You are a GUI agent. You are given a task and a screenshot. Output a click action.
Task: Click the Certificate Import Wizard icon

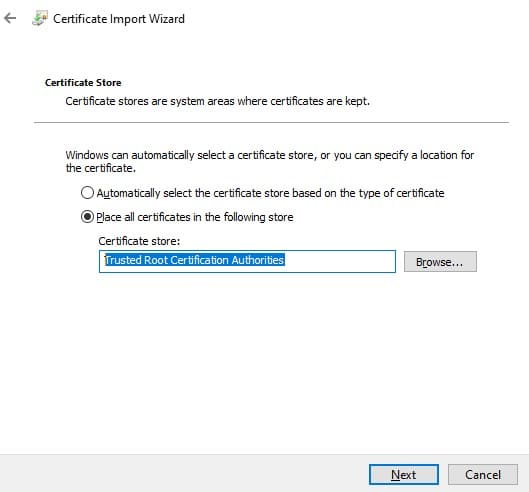(x=40, y=18)
